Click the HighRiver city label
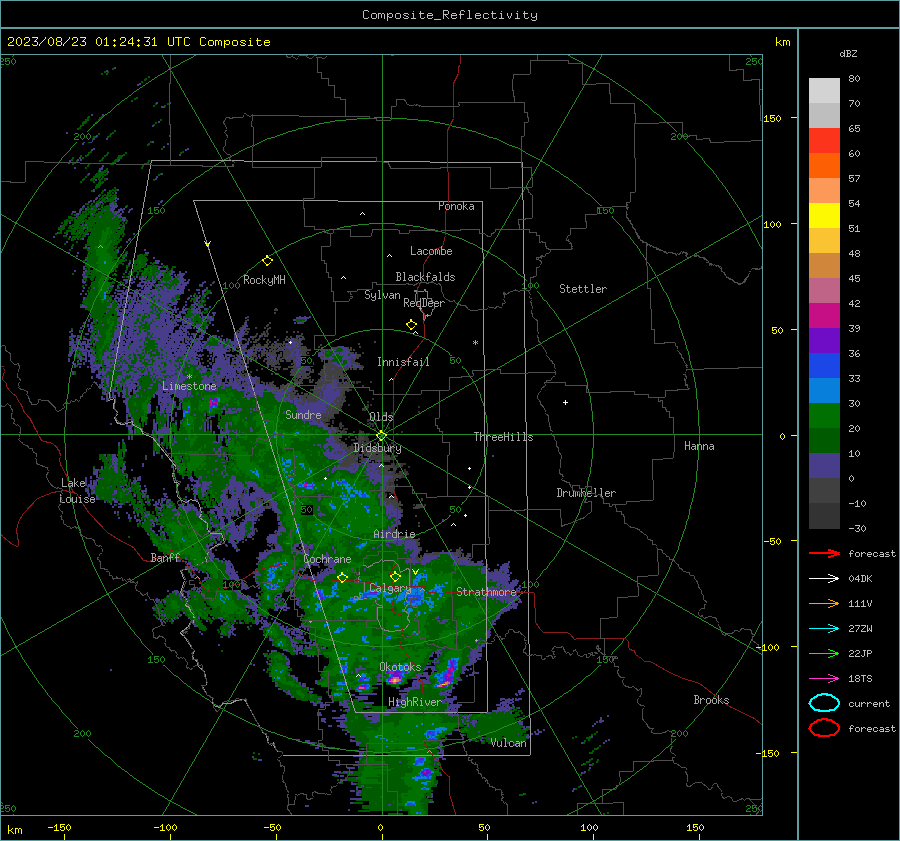This screenshot has width=900, height=841. tap(414, 702)
